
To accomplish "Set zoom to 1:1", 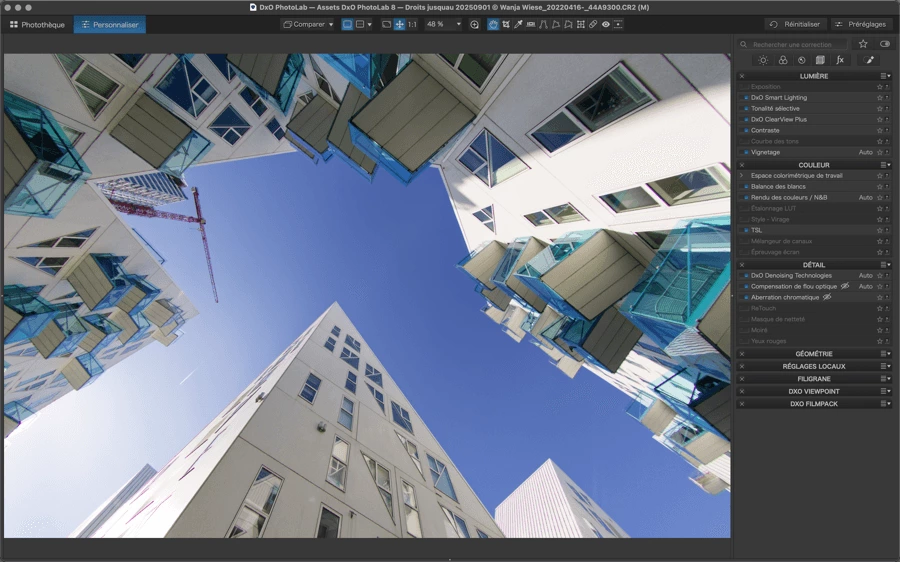I will [412, 25].
